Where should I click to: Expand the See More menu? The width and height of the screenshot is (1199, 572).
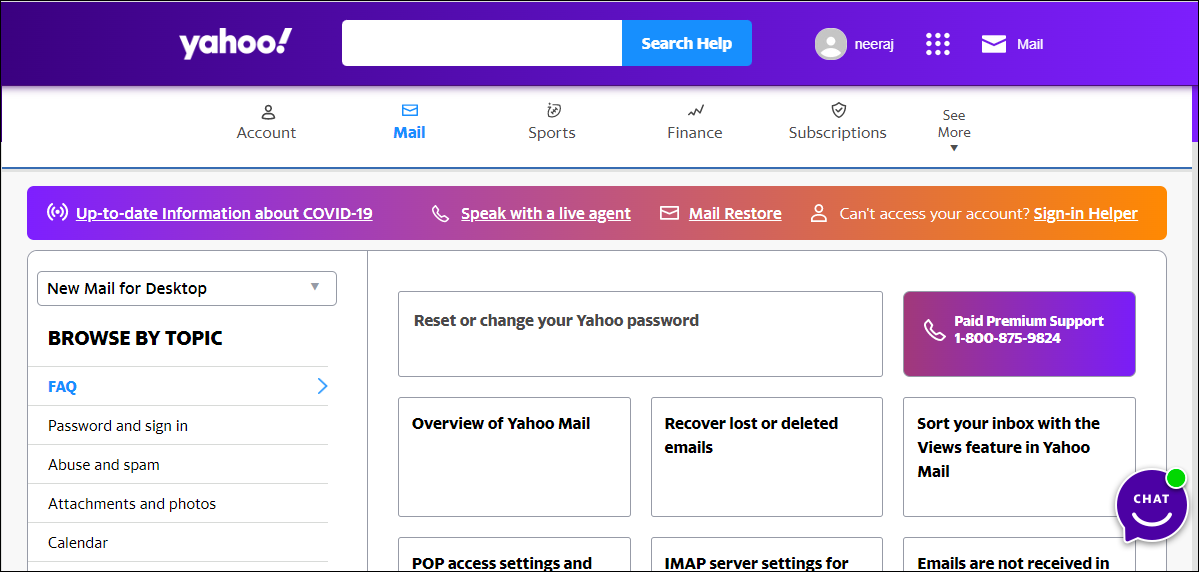point(954,130)
